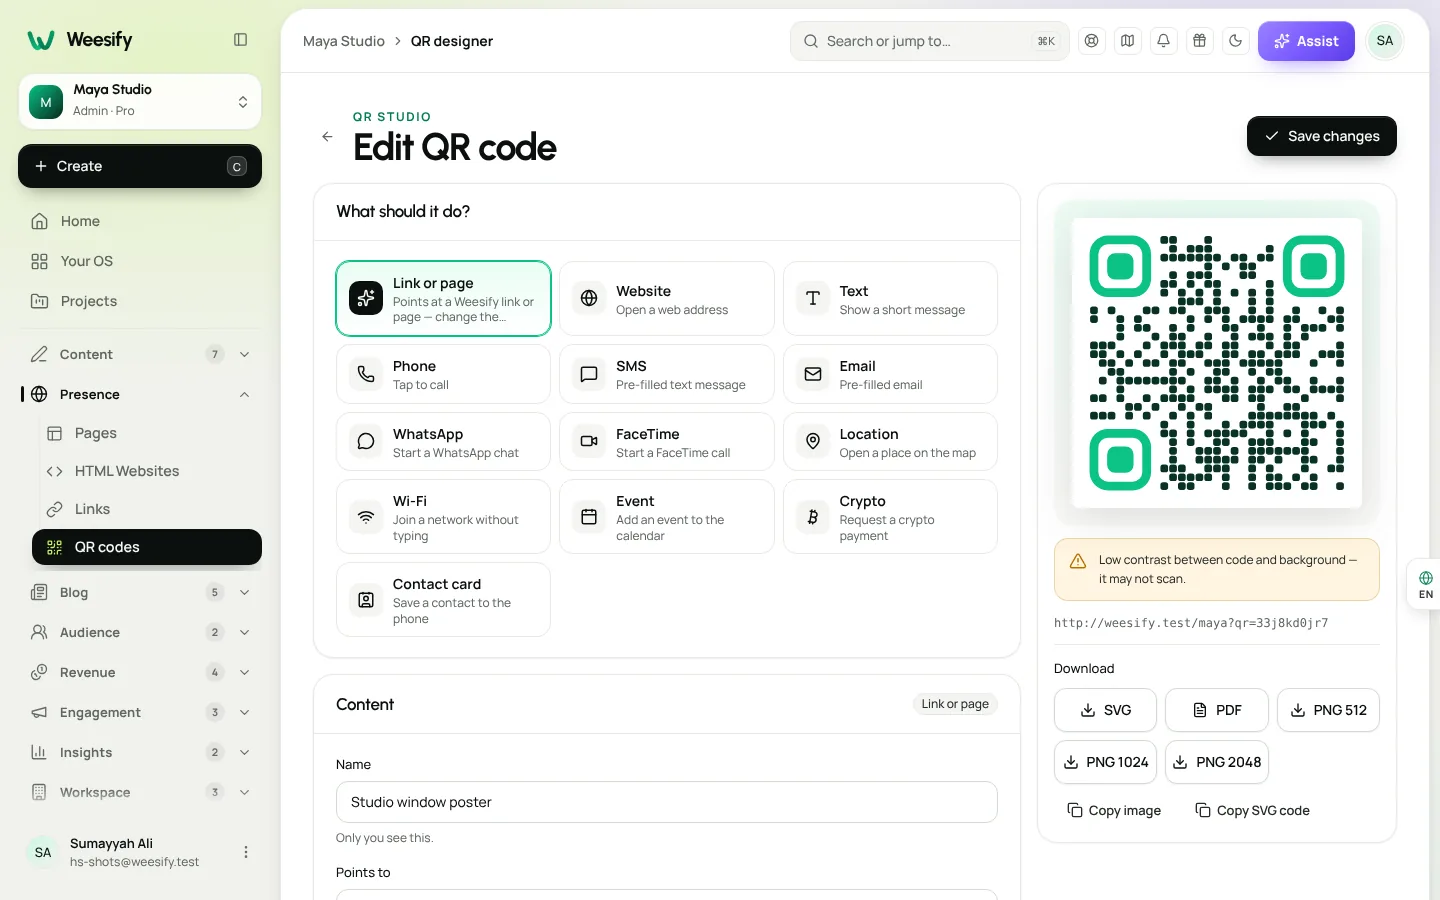Select the Website QR type
Screen dimensions: 1440x900
coord(667,299)
